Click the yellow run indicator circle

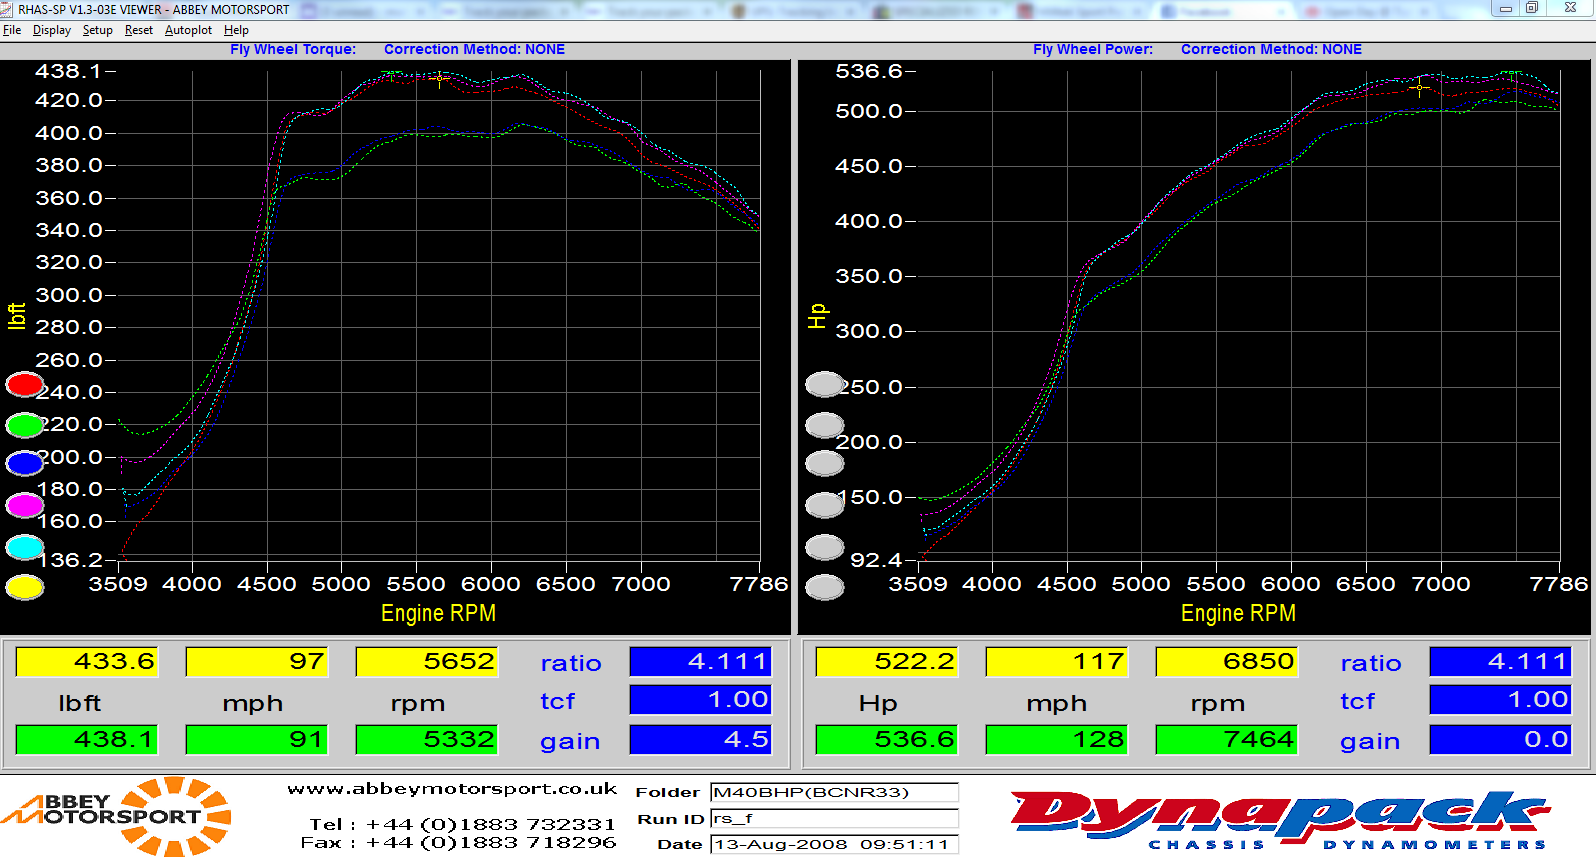click(x=25, y=588)
